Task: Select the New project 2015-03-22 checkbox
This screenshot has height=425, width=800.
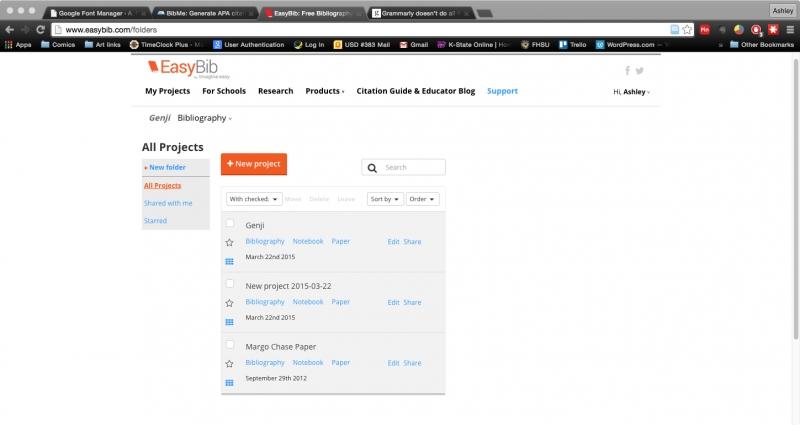Action: [230, 284]
